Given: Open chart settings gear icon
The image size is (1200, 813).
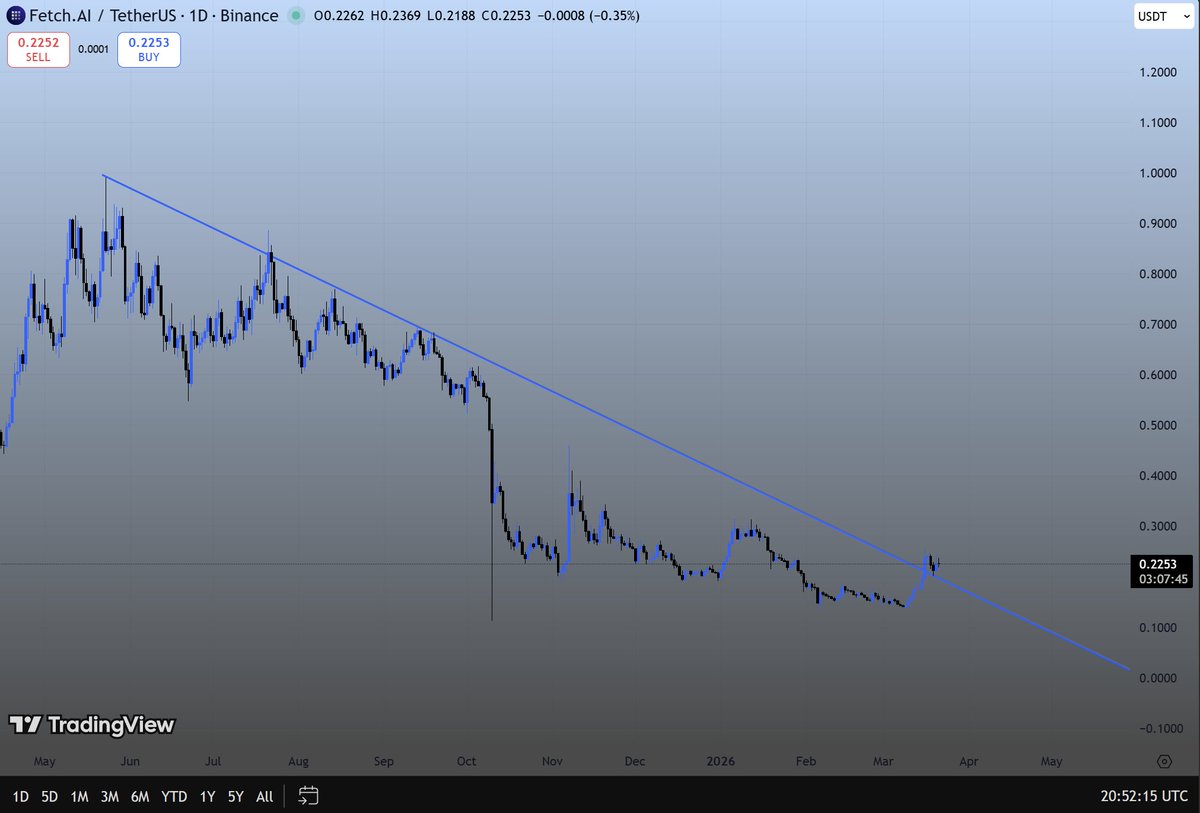Looking at the screenshot, I should pyautogui.click(x=1164, y=761).
